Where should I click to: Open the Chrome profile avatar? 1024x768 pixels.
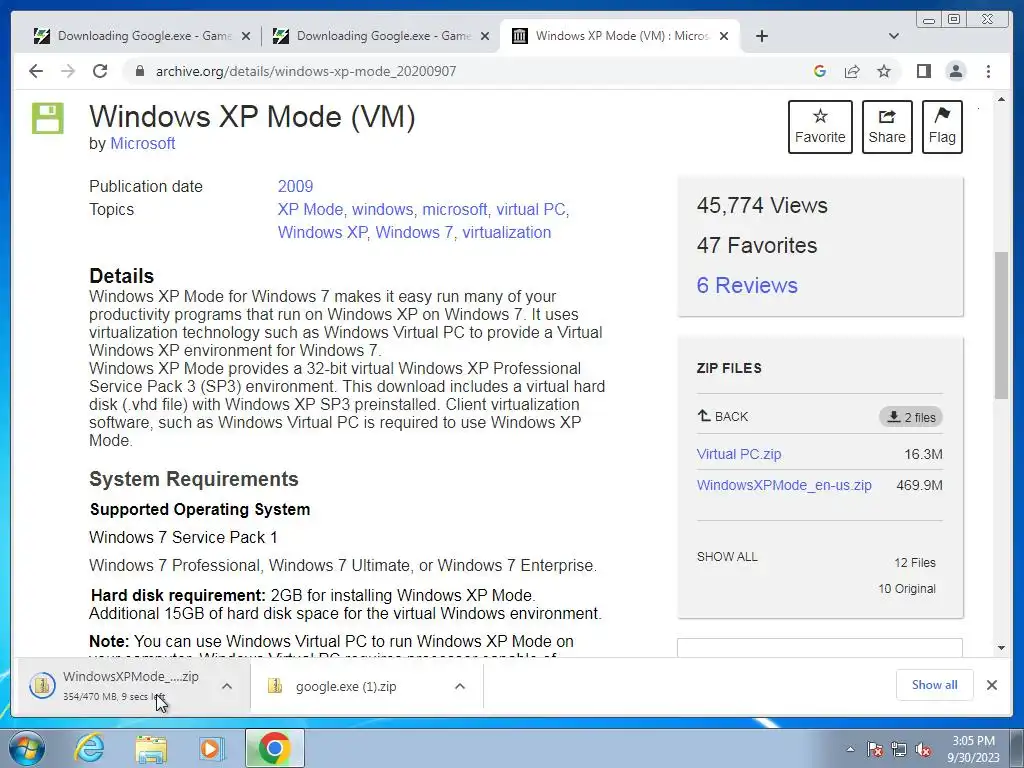[x=956, y=71]
